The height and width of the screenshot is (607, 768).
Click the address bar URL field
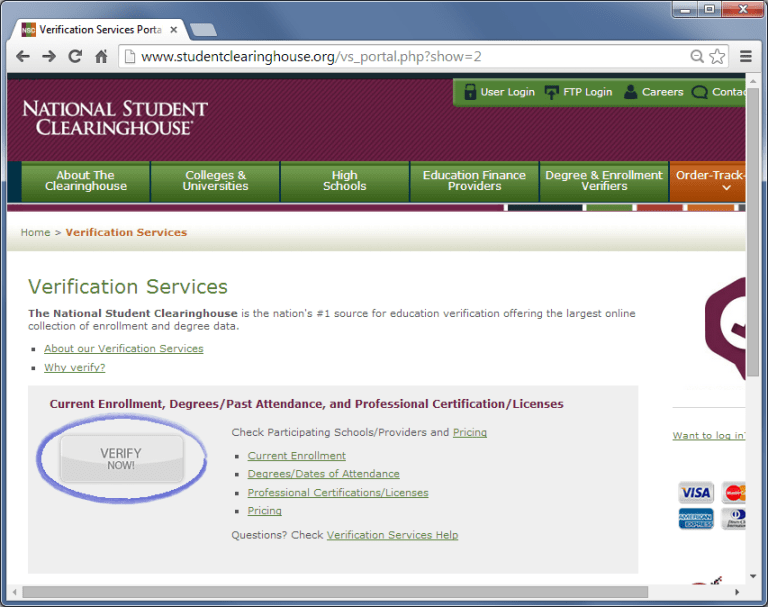400,57
